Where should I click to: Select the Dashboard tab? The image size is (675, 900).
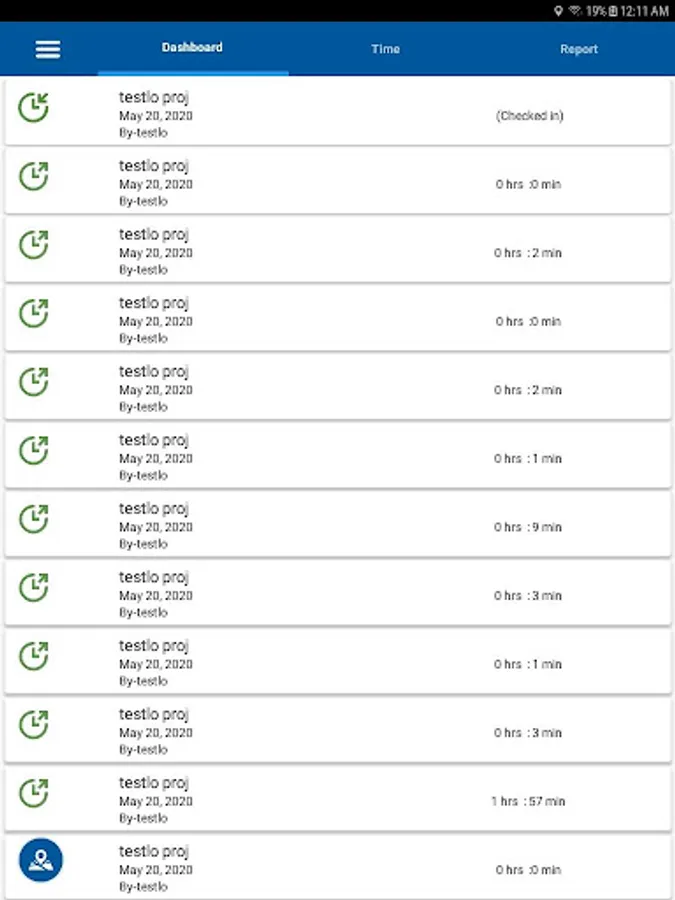[x=192, y=48]
